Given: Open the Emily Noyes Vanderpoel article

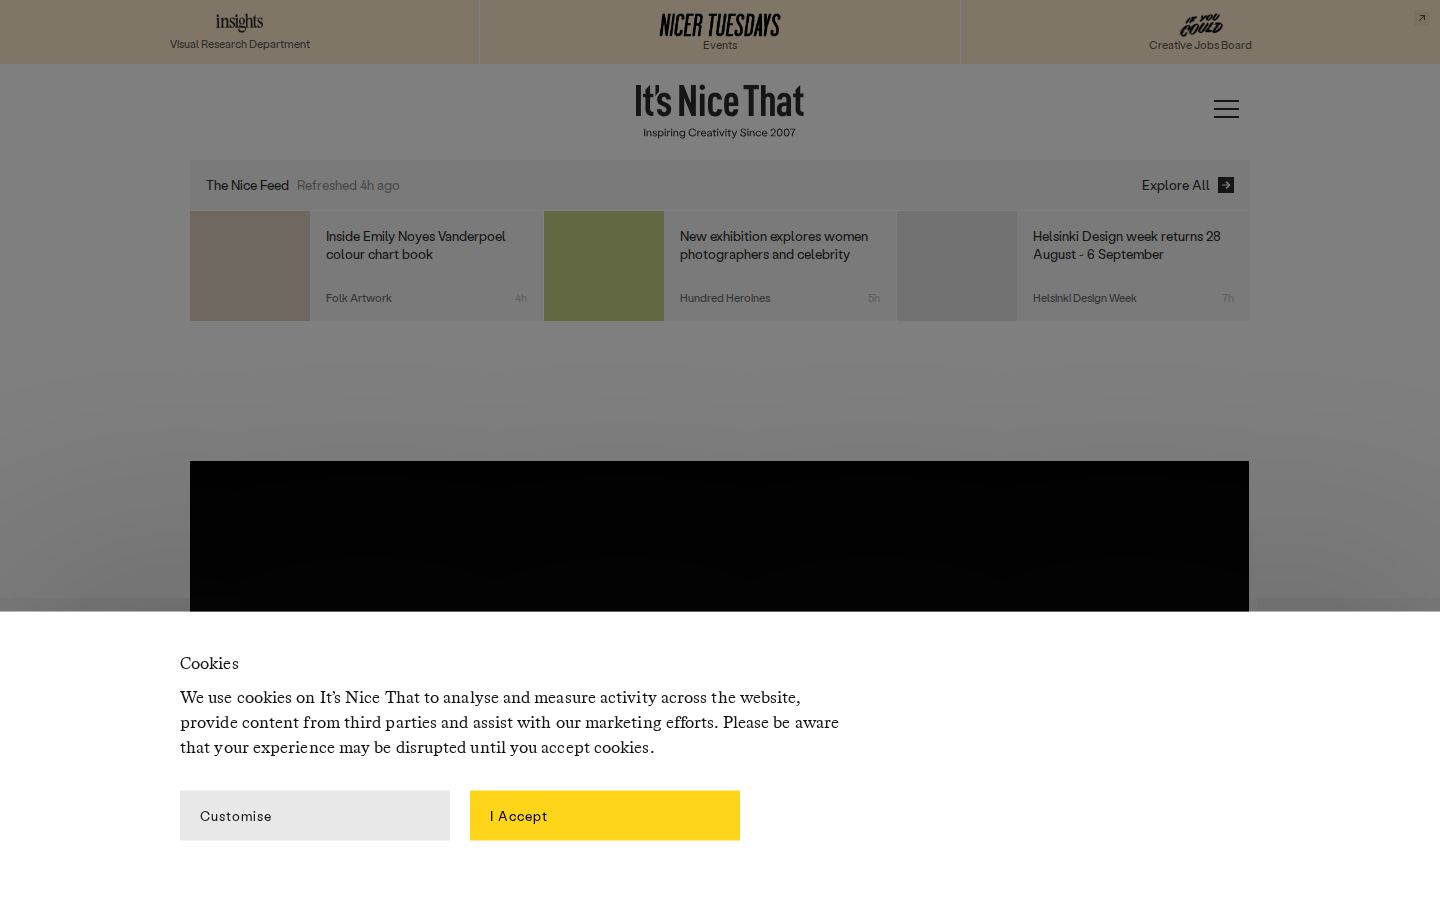Looking at the screenshot, I should [416, 245].
